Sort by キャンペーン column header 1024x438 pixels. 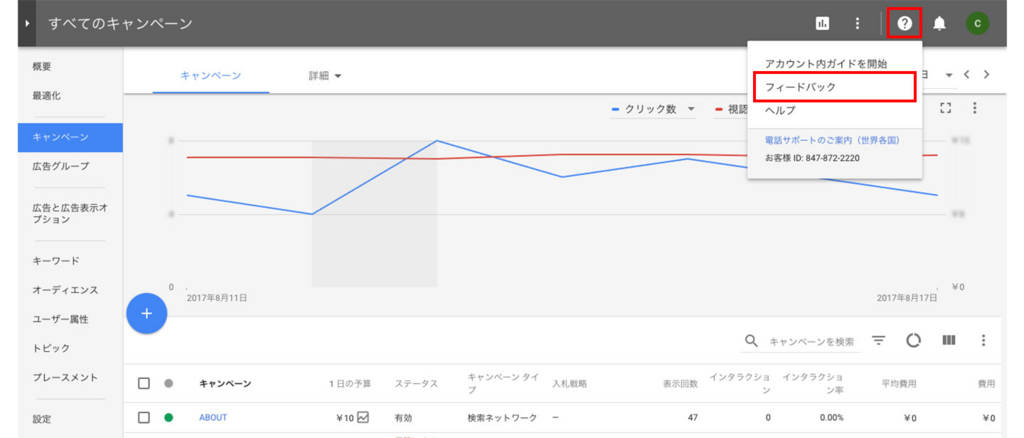(x=225, y=384)
